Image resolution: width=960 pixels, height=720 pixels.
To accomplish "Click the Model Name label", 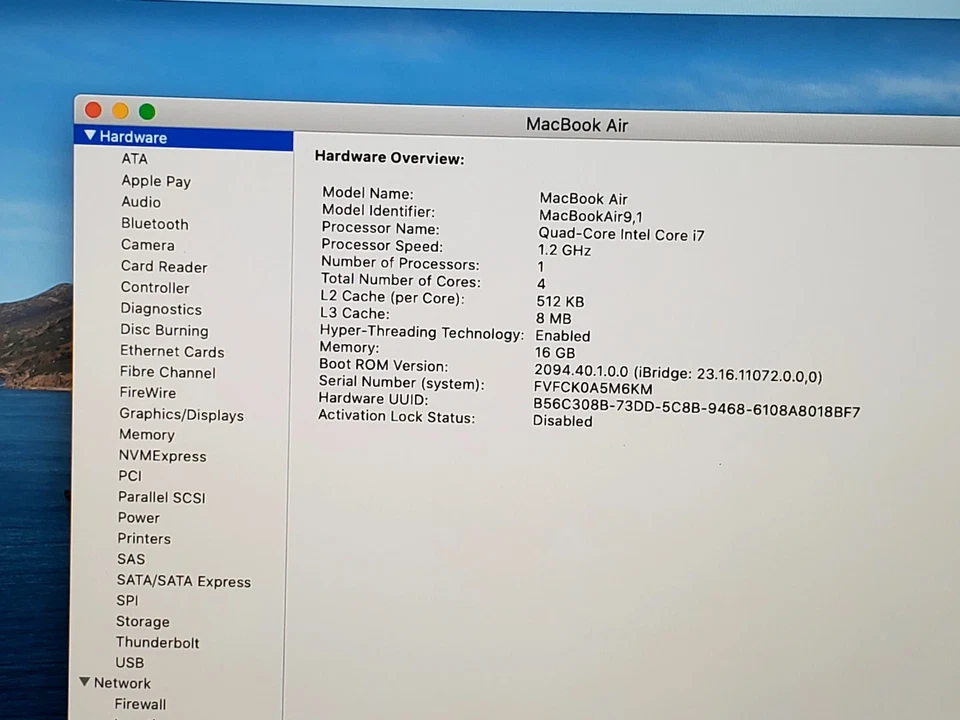I will [368, 193].
